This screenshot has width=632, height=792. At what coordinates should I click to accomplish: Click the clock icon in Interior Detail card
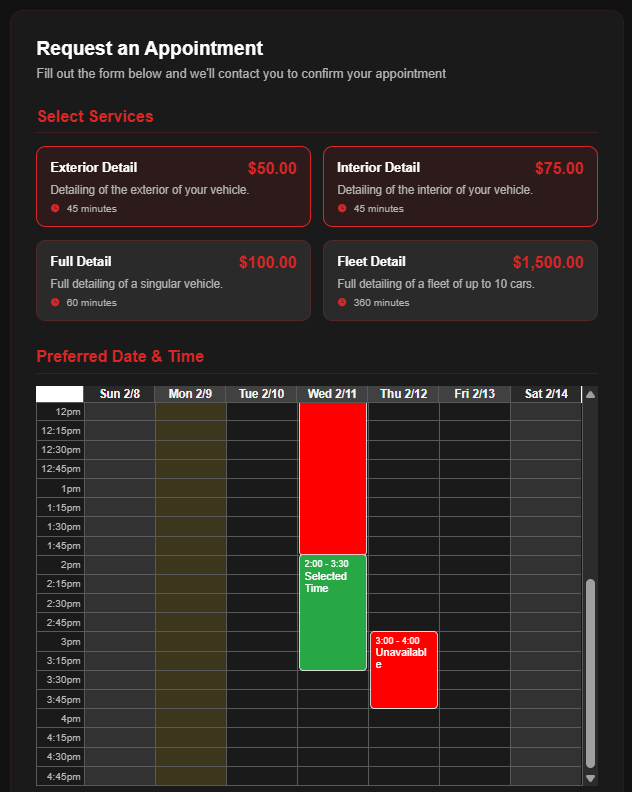pos(342,208)
